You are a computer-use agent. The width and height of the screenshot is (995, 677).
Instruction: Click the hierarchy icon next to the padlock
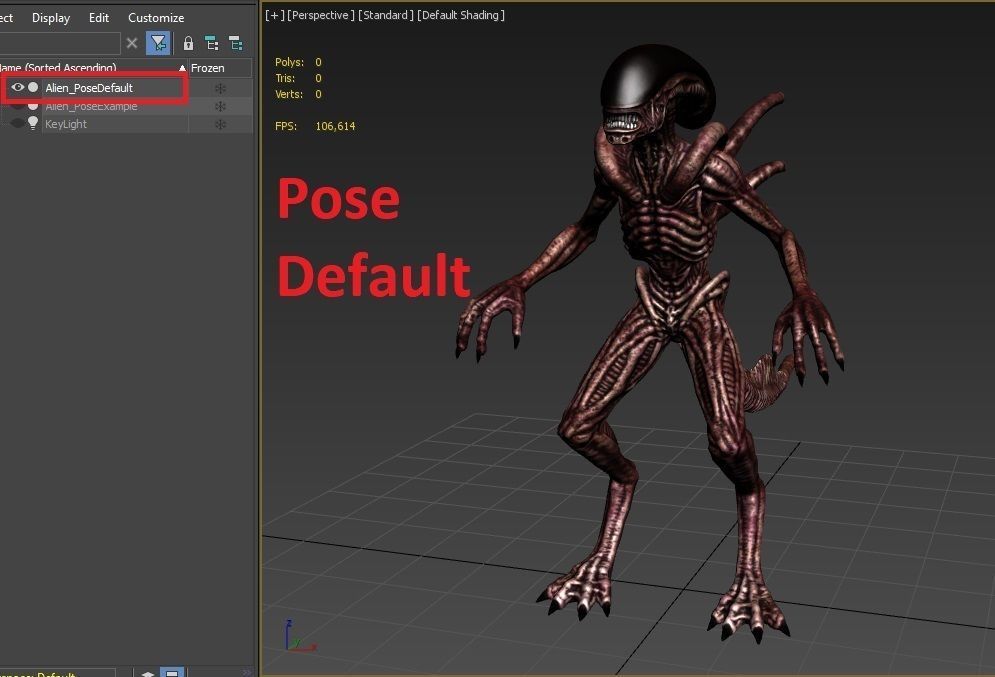coord(212,43)
